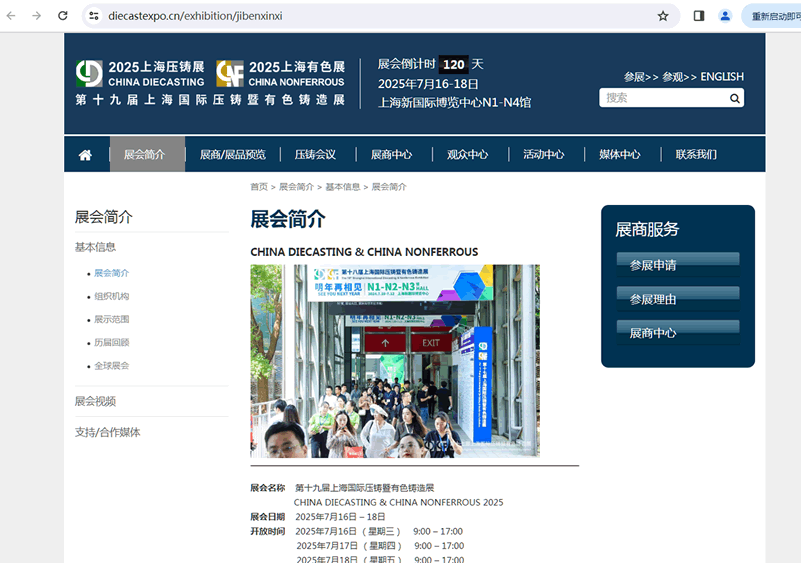Select 展会简介 sidebar sub-item
The height and width of the screenshot is (563, 801).
click(x=111, y=273)
